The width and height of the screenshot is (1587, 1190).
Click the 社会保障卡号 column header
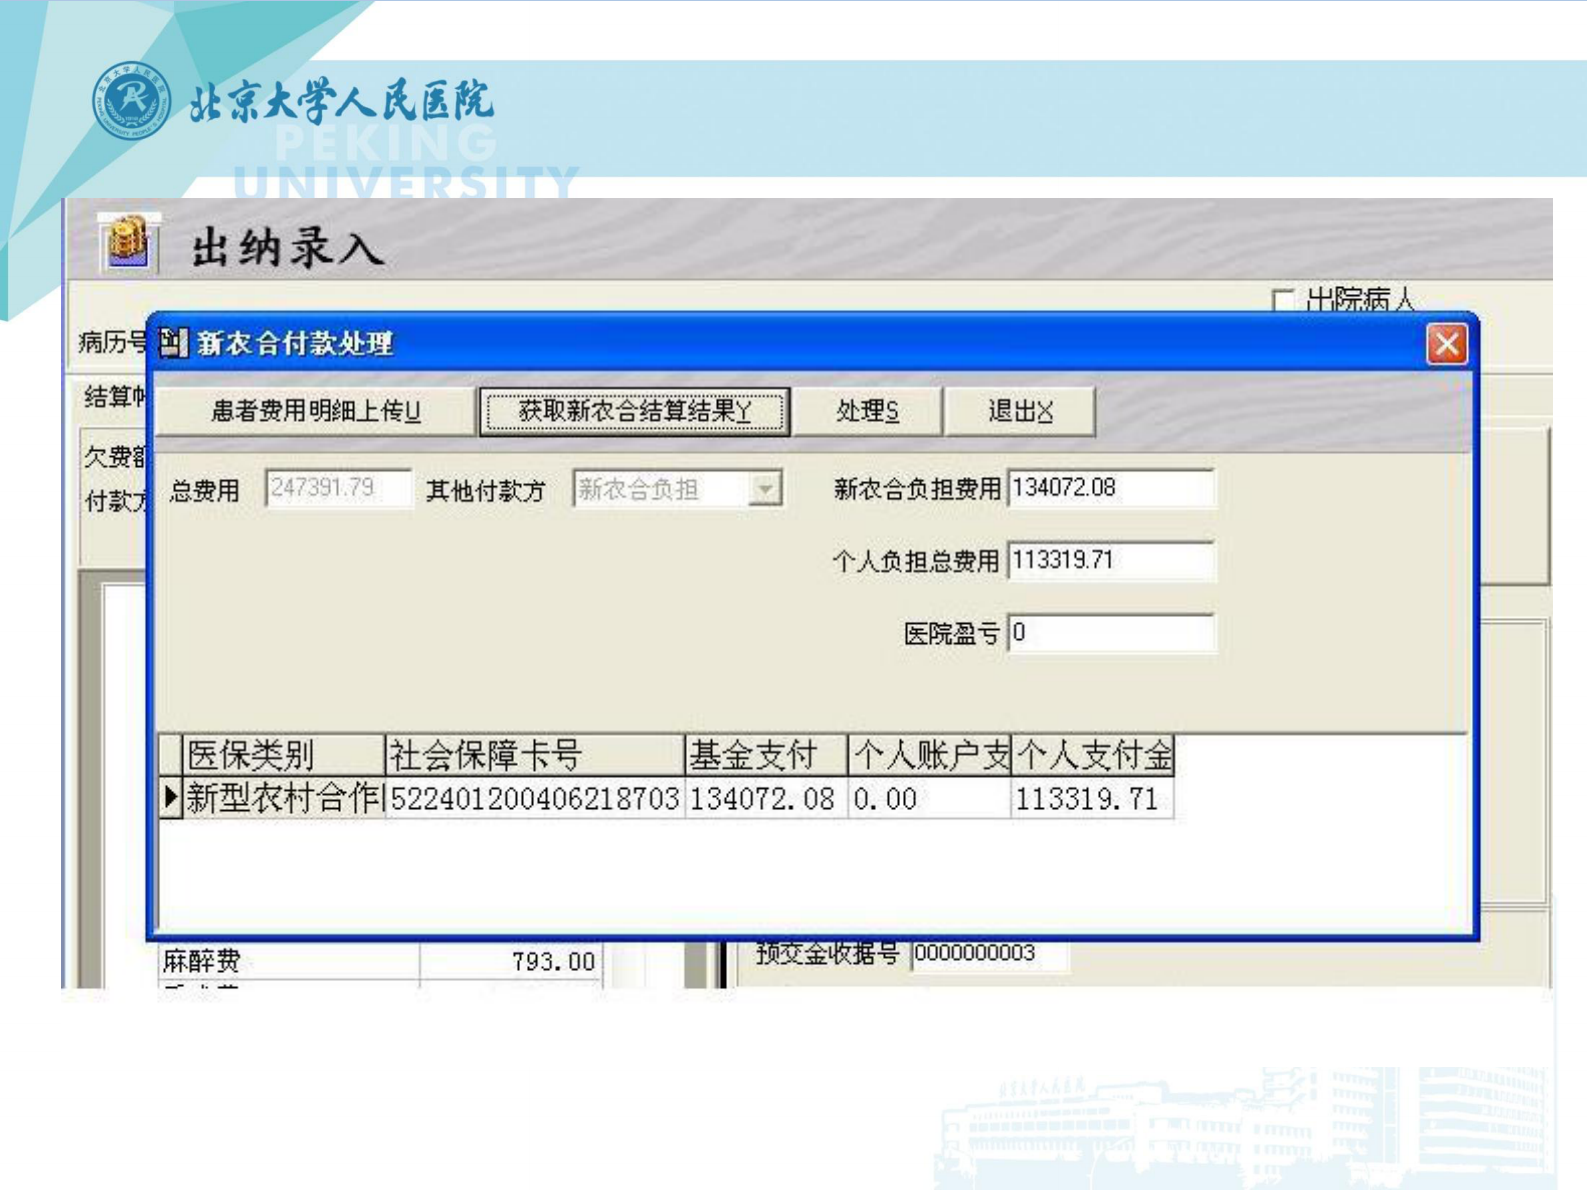point(535,755)
